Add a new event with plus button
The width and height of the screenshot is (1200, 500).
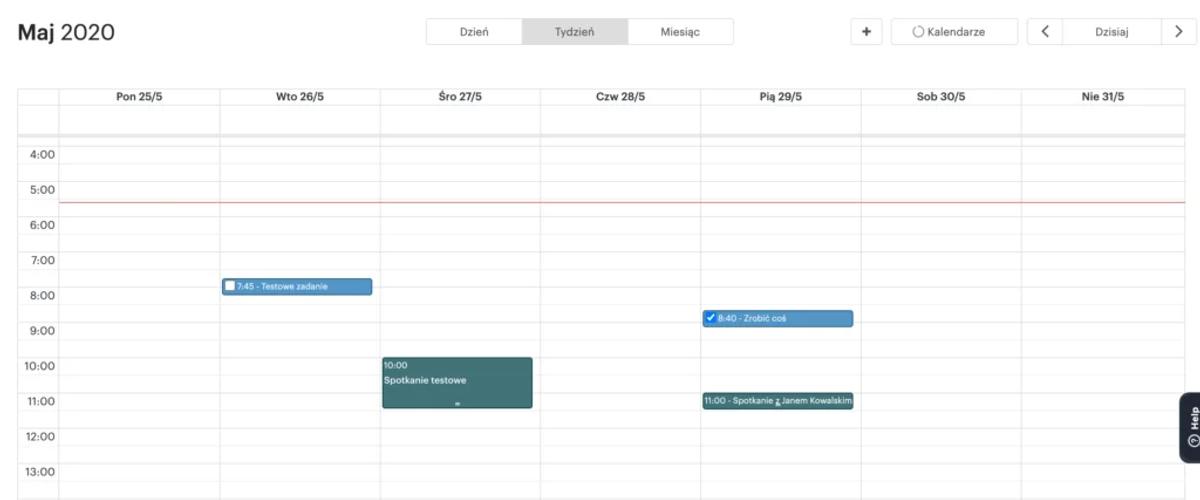tap(866, 32)
